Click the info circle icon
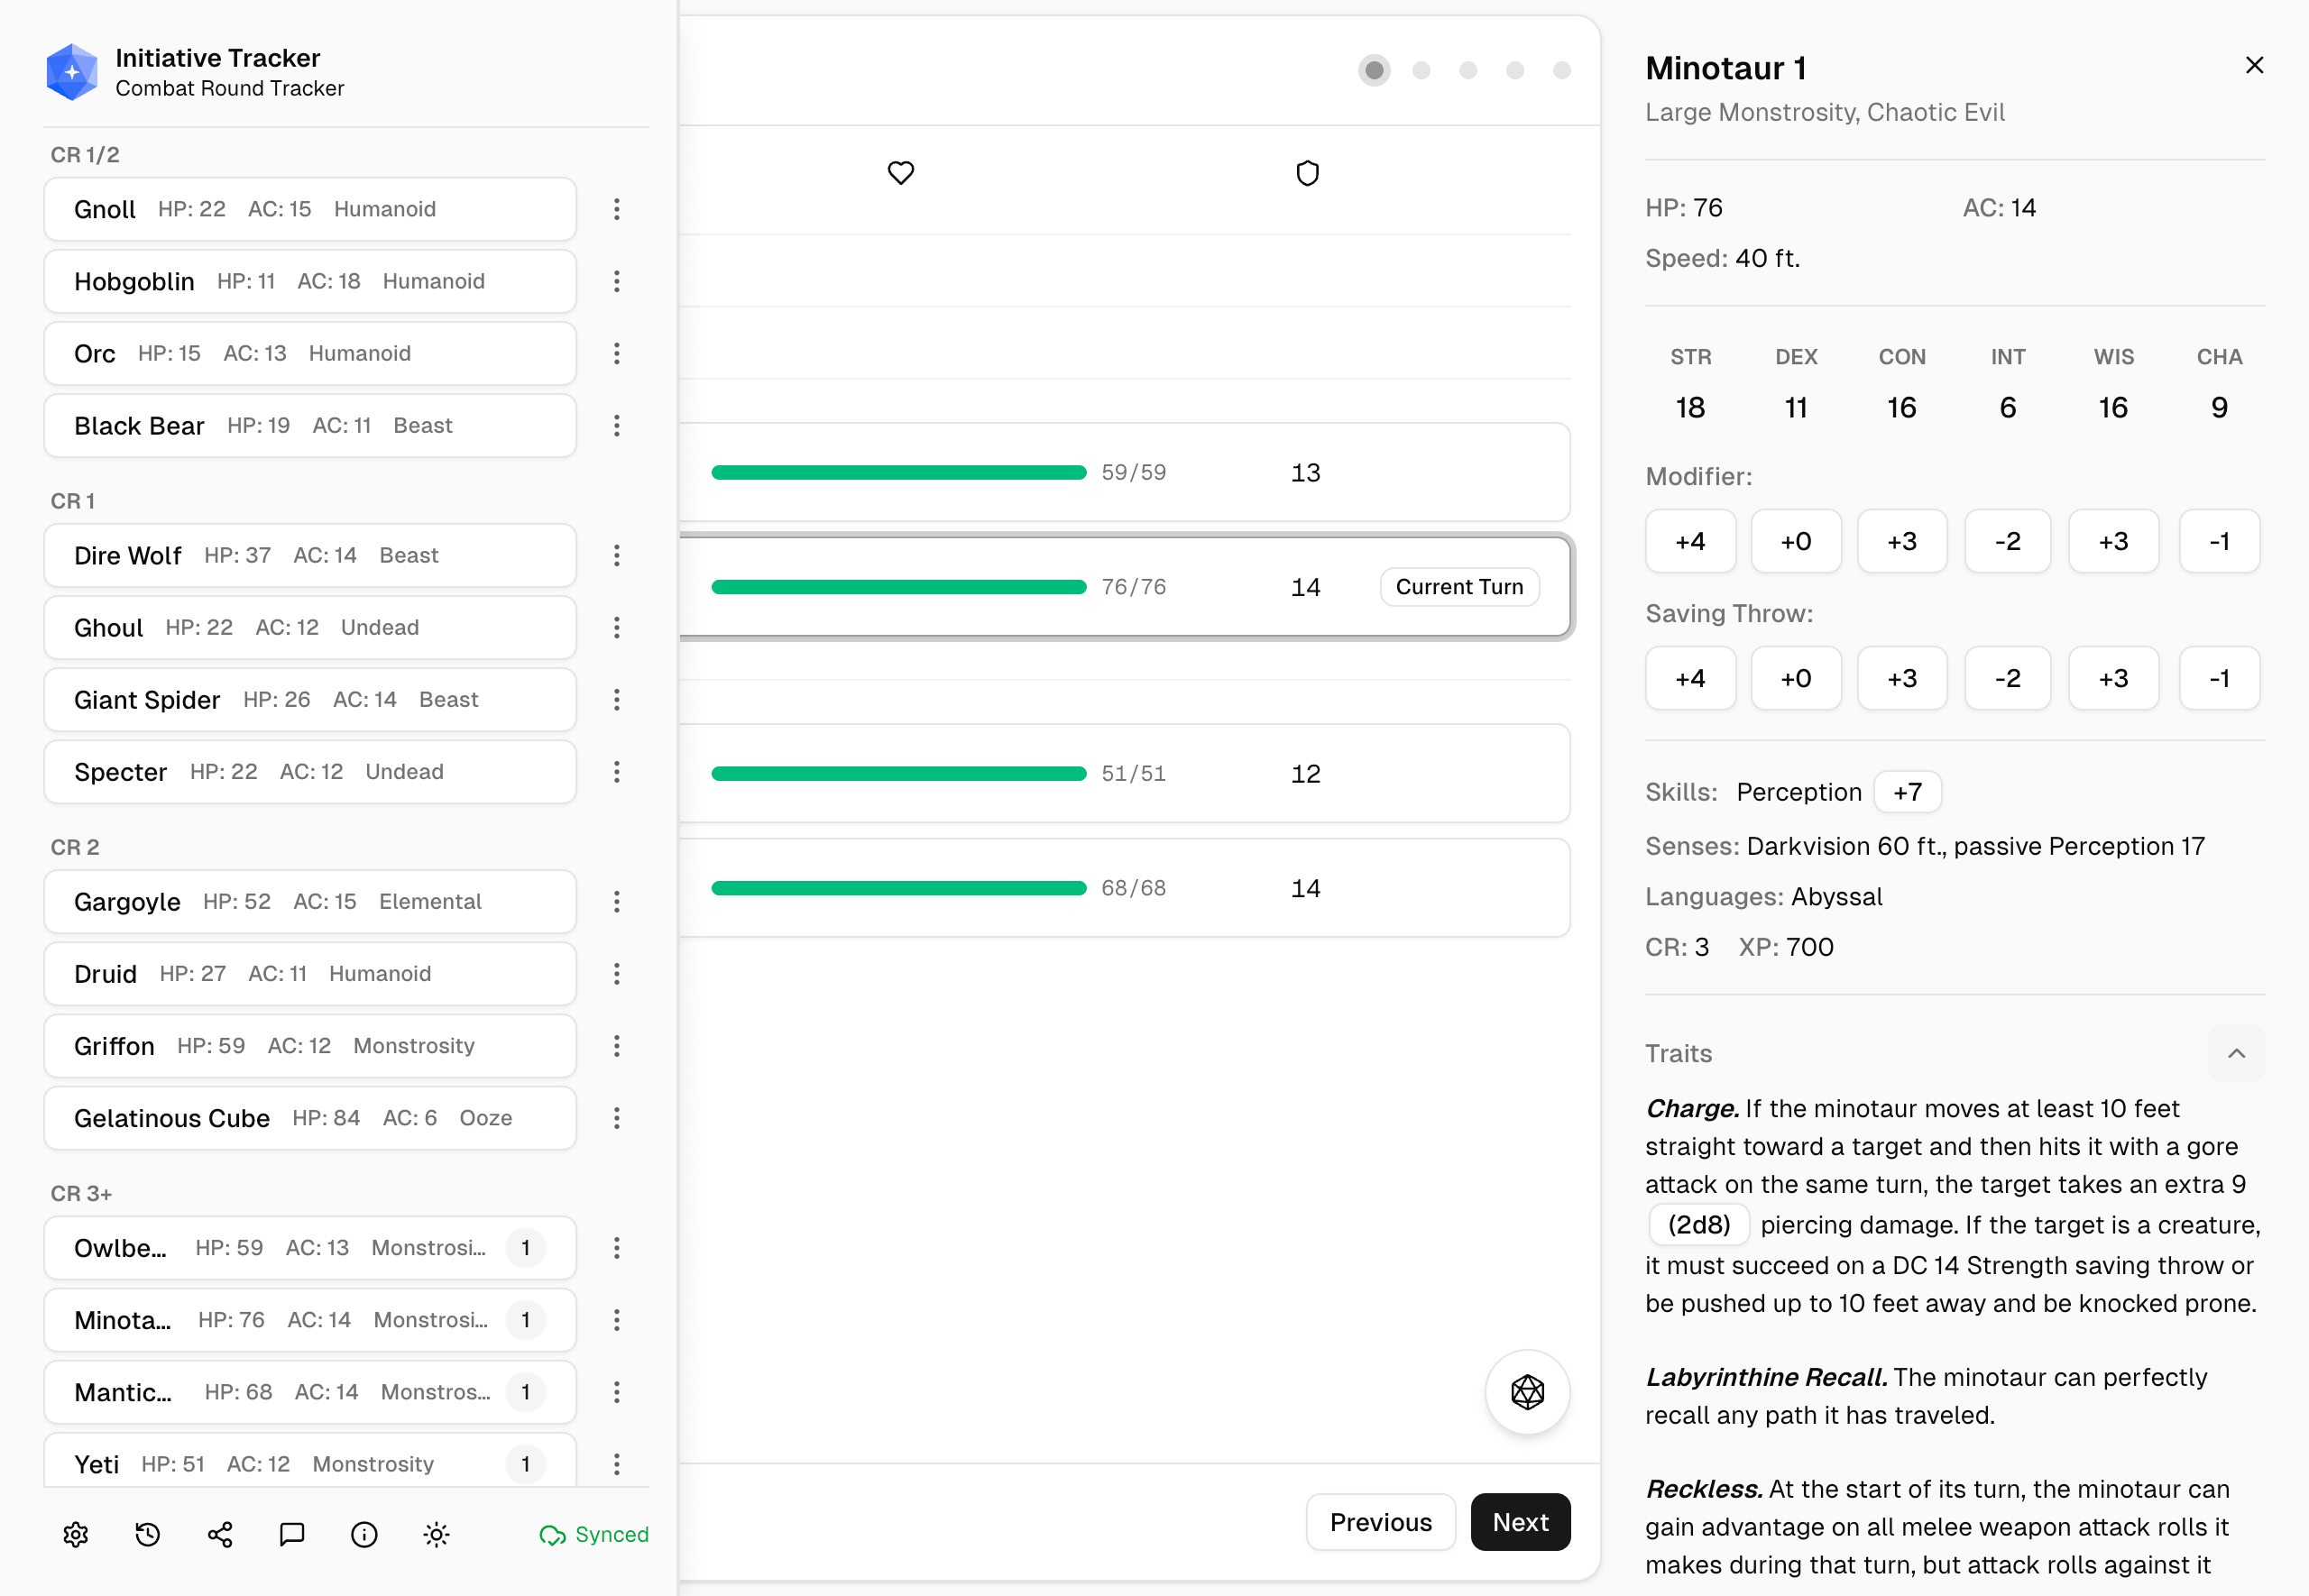2309x1596 pixels. click(364, 1534)
